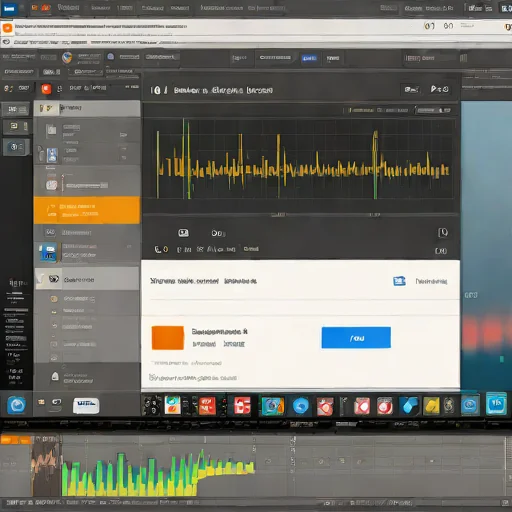Select the blue highlighted tab in the top toolbar
This screenshot has width=512, height=512.
click(x=309, y=58)
